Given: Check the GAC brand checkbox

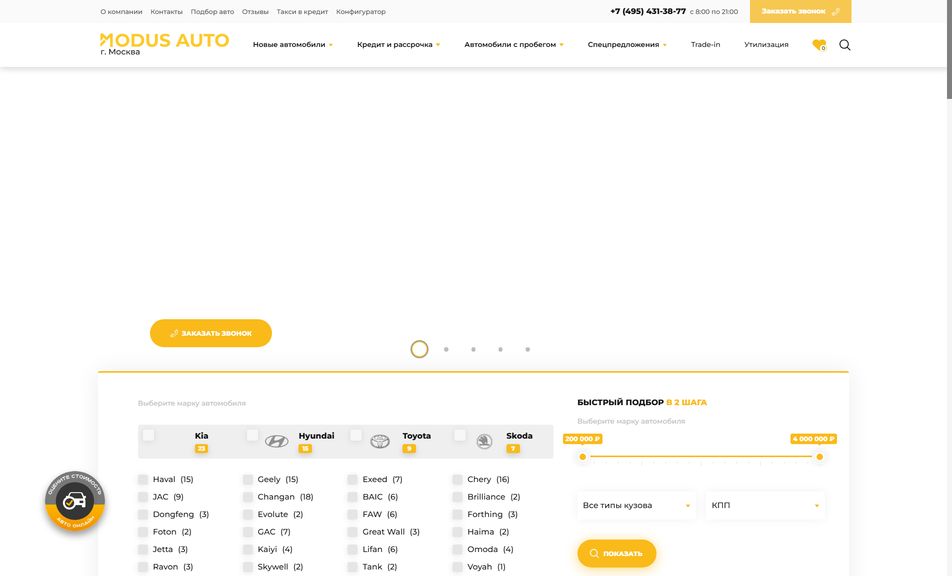Looking at the screenshot, I should click(248, 532).
